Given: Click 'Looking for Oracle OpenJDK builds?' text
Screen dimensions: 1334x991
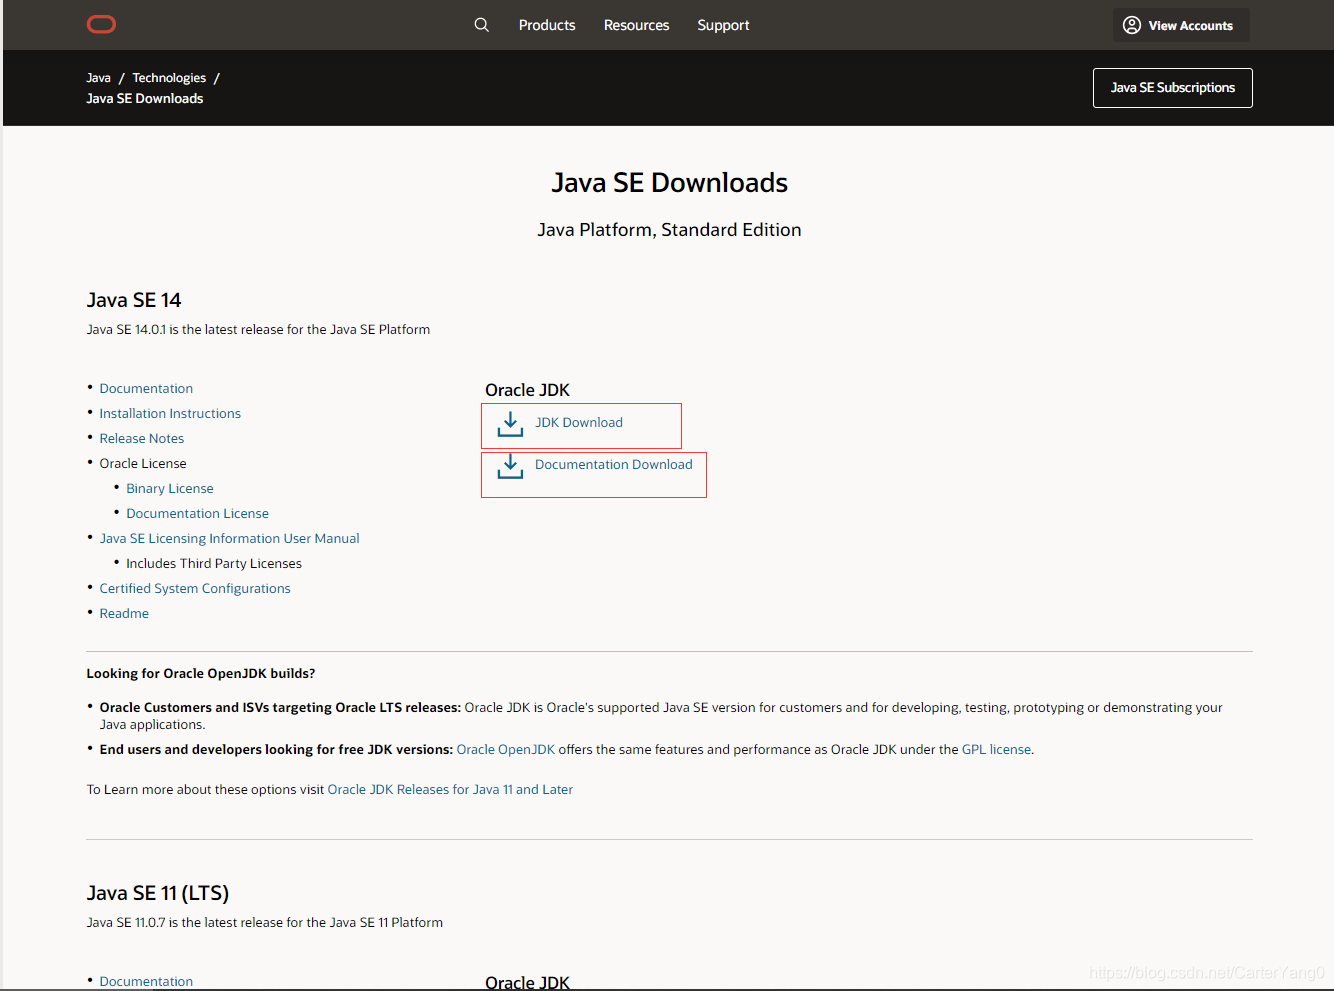Looking at the screenshot, I should pyautogui.click(x=201, y=673).
